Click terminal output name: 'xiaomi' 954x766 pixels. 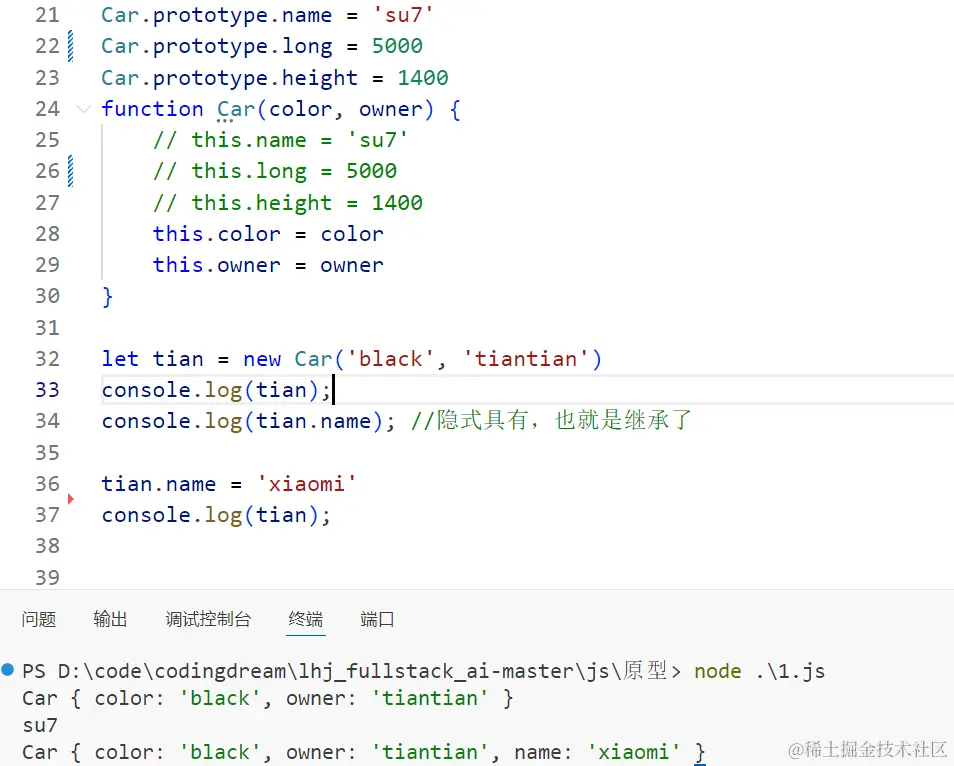(x=597, y=753)
